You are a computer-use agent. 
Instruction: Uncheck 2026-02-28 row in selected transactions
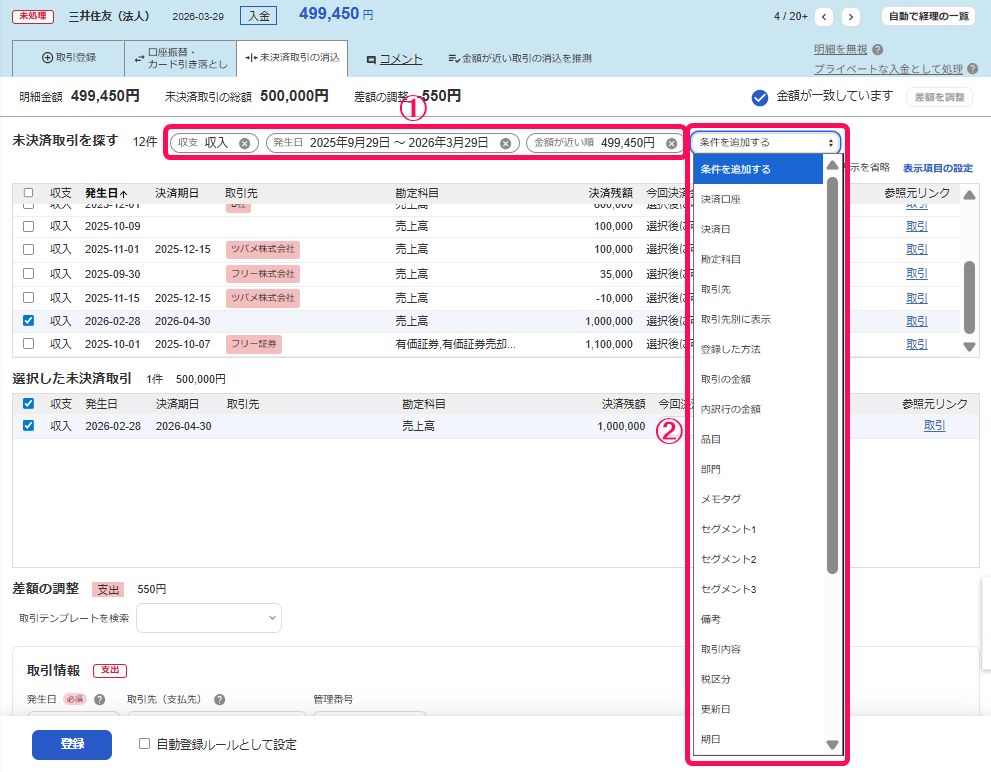tap(28, 426)
